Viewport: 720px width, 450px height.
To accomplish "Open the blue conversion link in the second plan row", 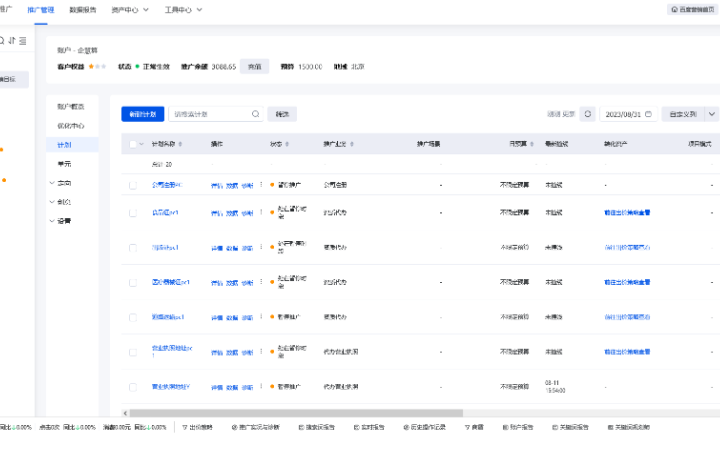I will click(x=627, y=212).
